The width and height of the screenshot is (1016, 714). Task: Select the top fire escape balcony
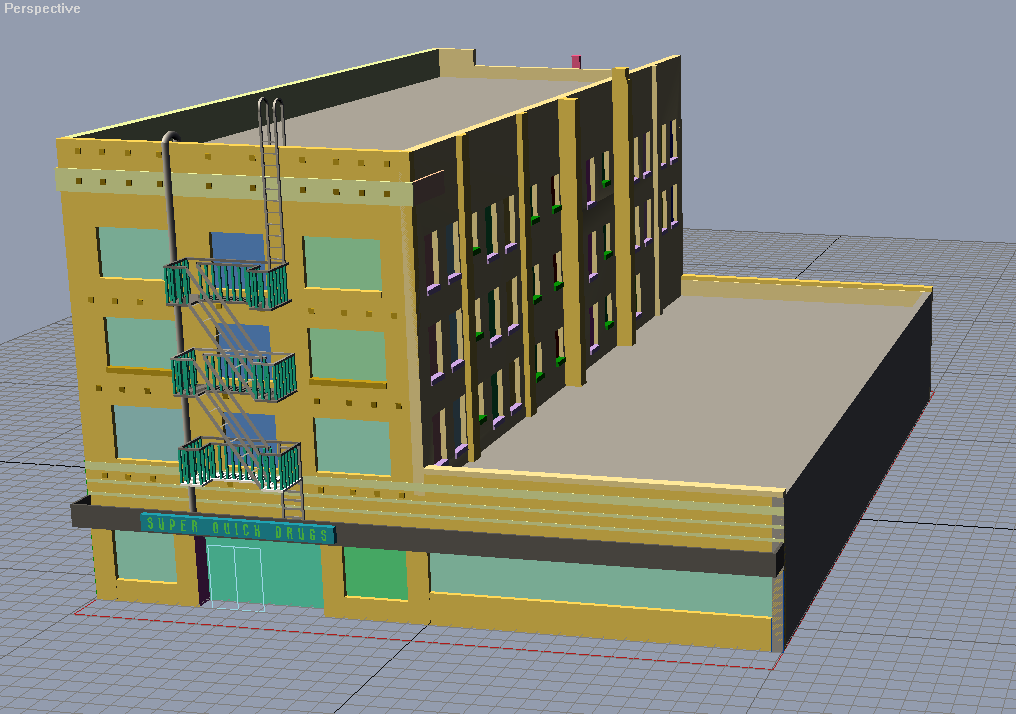point(226,284)
